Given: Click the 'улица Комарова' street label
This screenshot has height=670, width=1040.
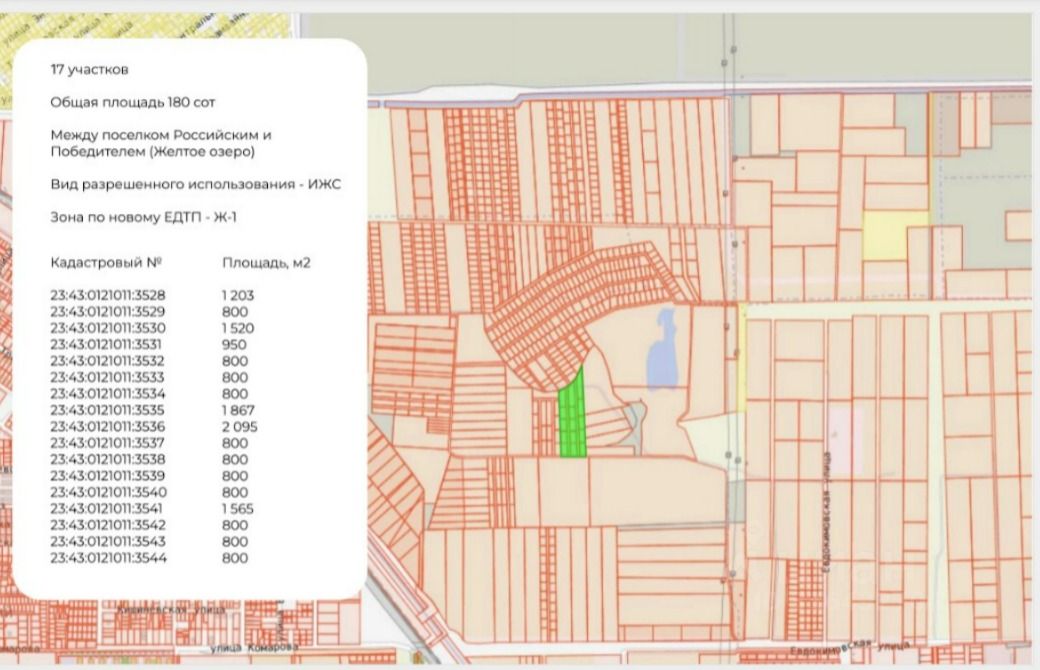Looking at the screenshot, I should point(255,647).
